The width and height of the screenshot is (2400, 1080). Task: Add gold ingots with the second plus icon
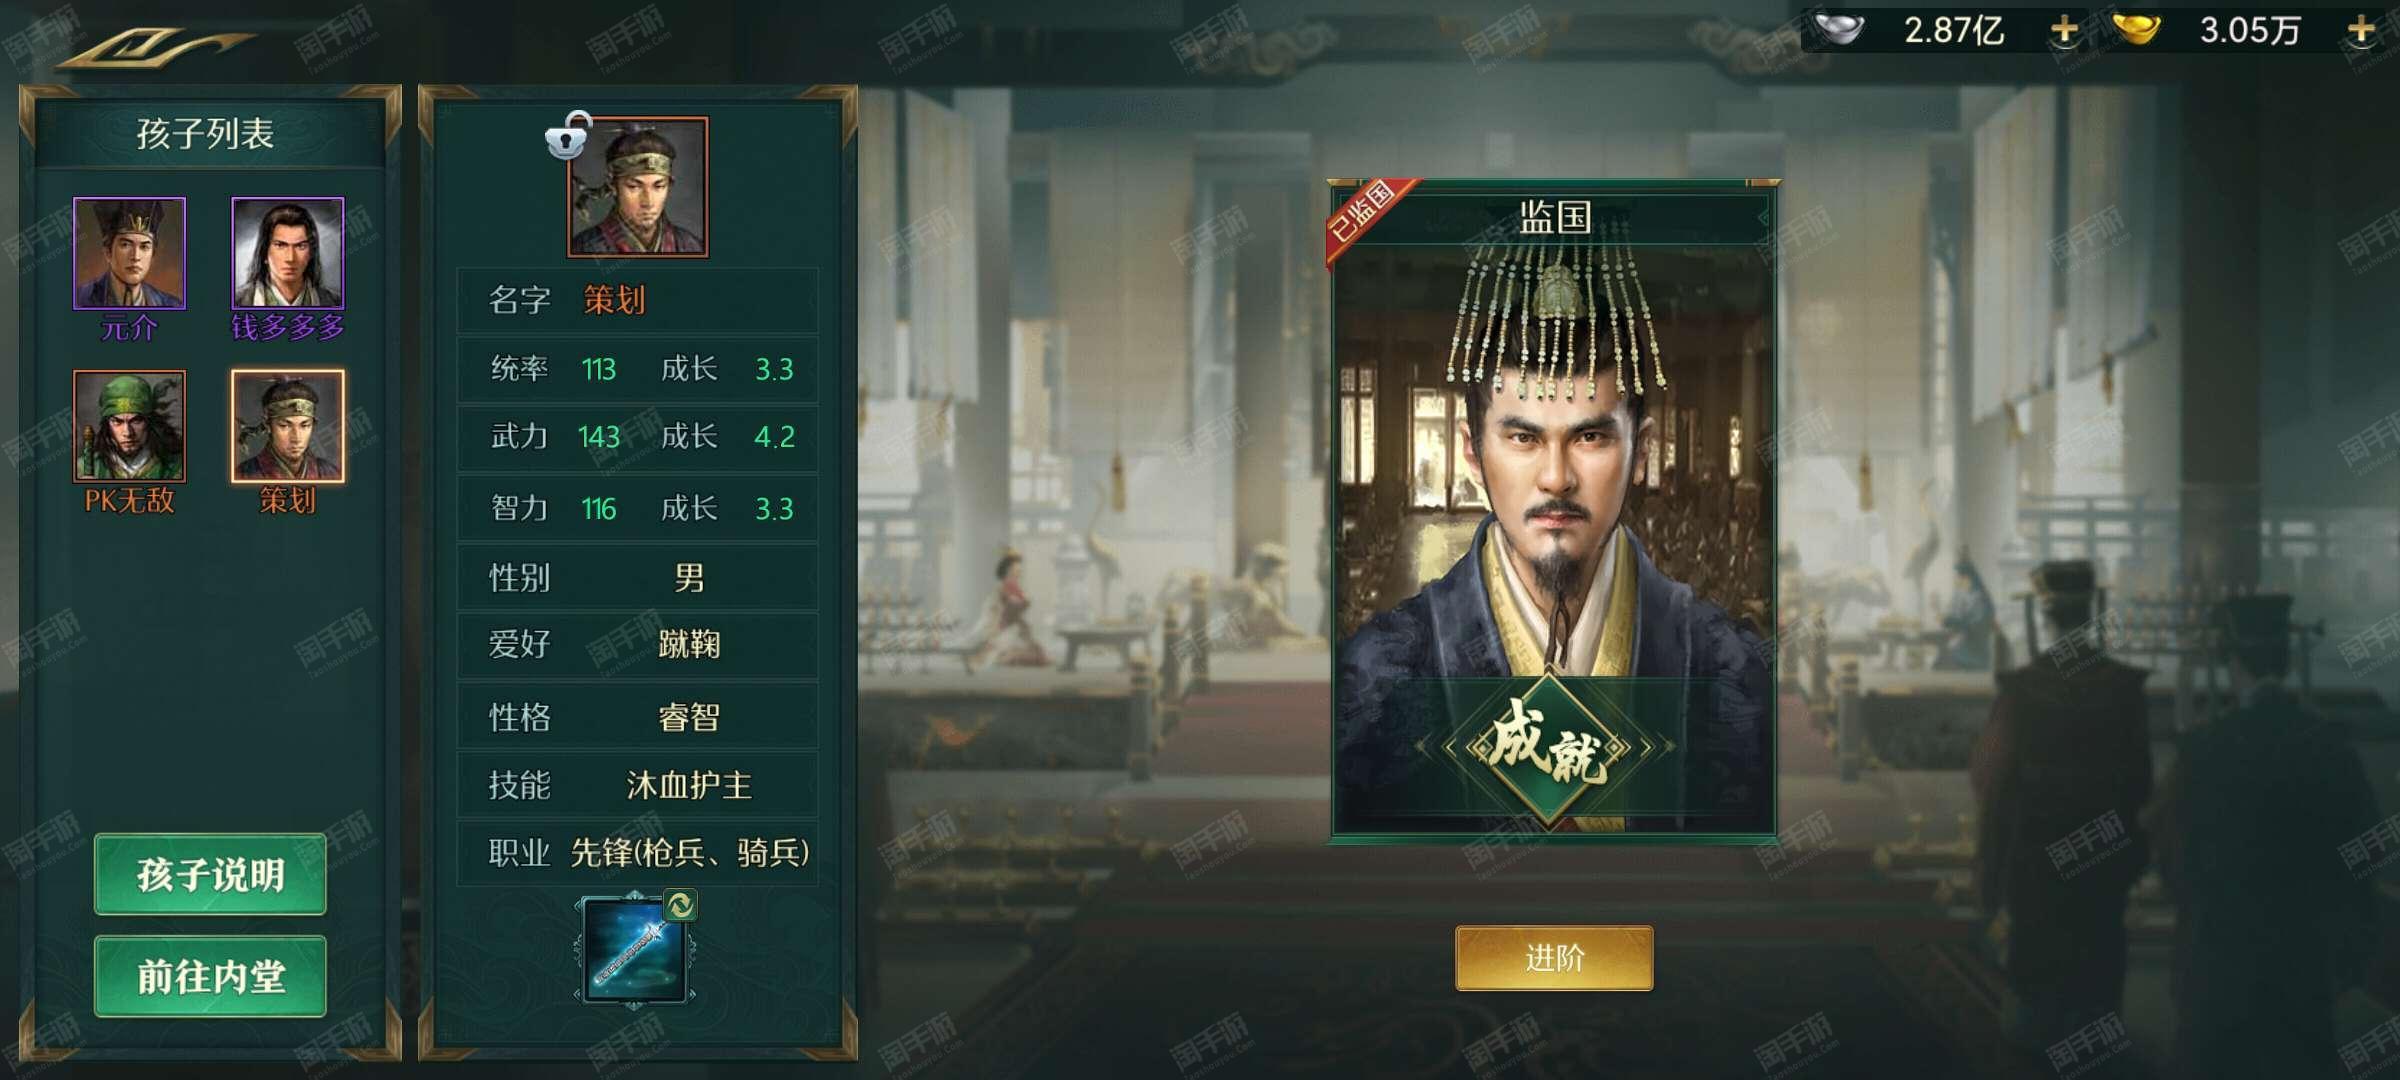(x=2361, y=30)
